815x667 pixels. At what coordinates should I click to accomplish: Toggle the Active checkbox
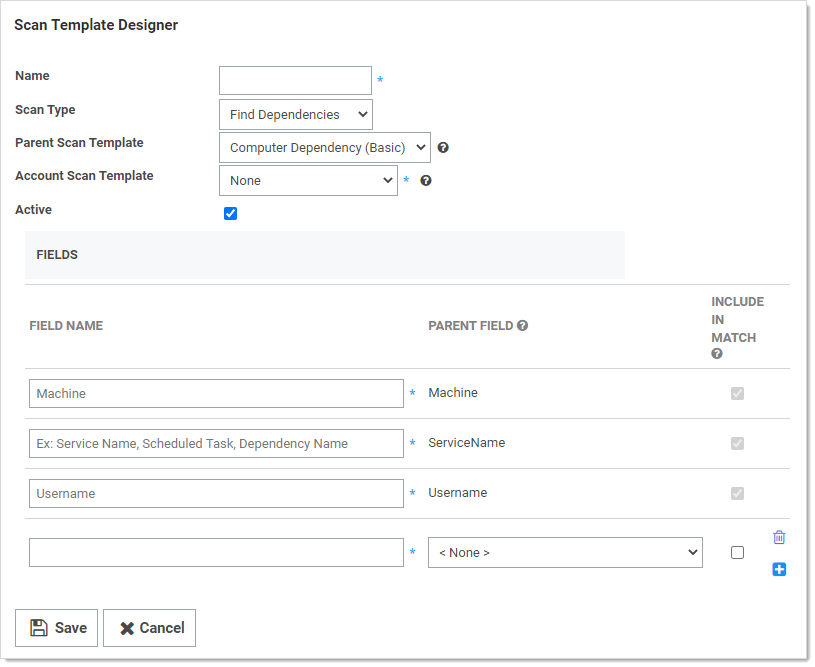[x=231, y=213]
